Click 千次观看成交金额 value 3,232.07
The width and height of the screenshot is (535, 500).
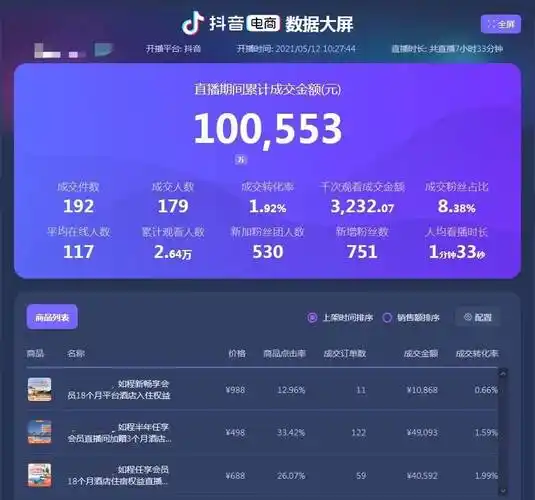click(362, 206)
